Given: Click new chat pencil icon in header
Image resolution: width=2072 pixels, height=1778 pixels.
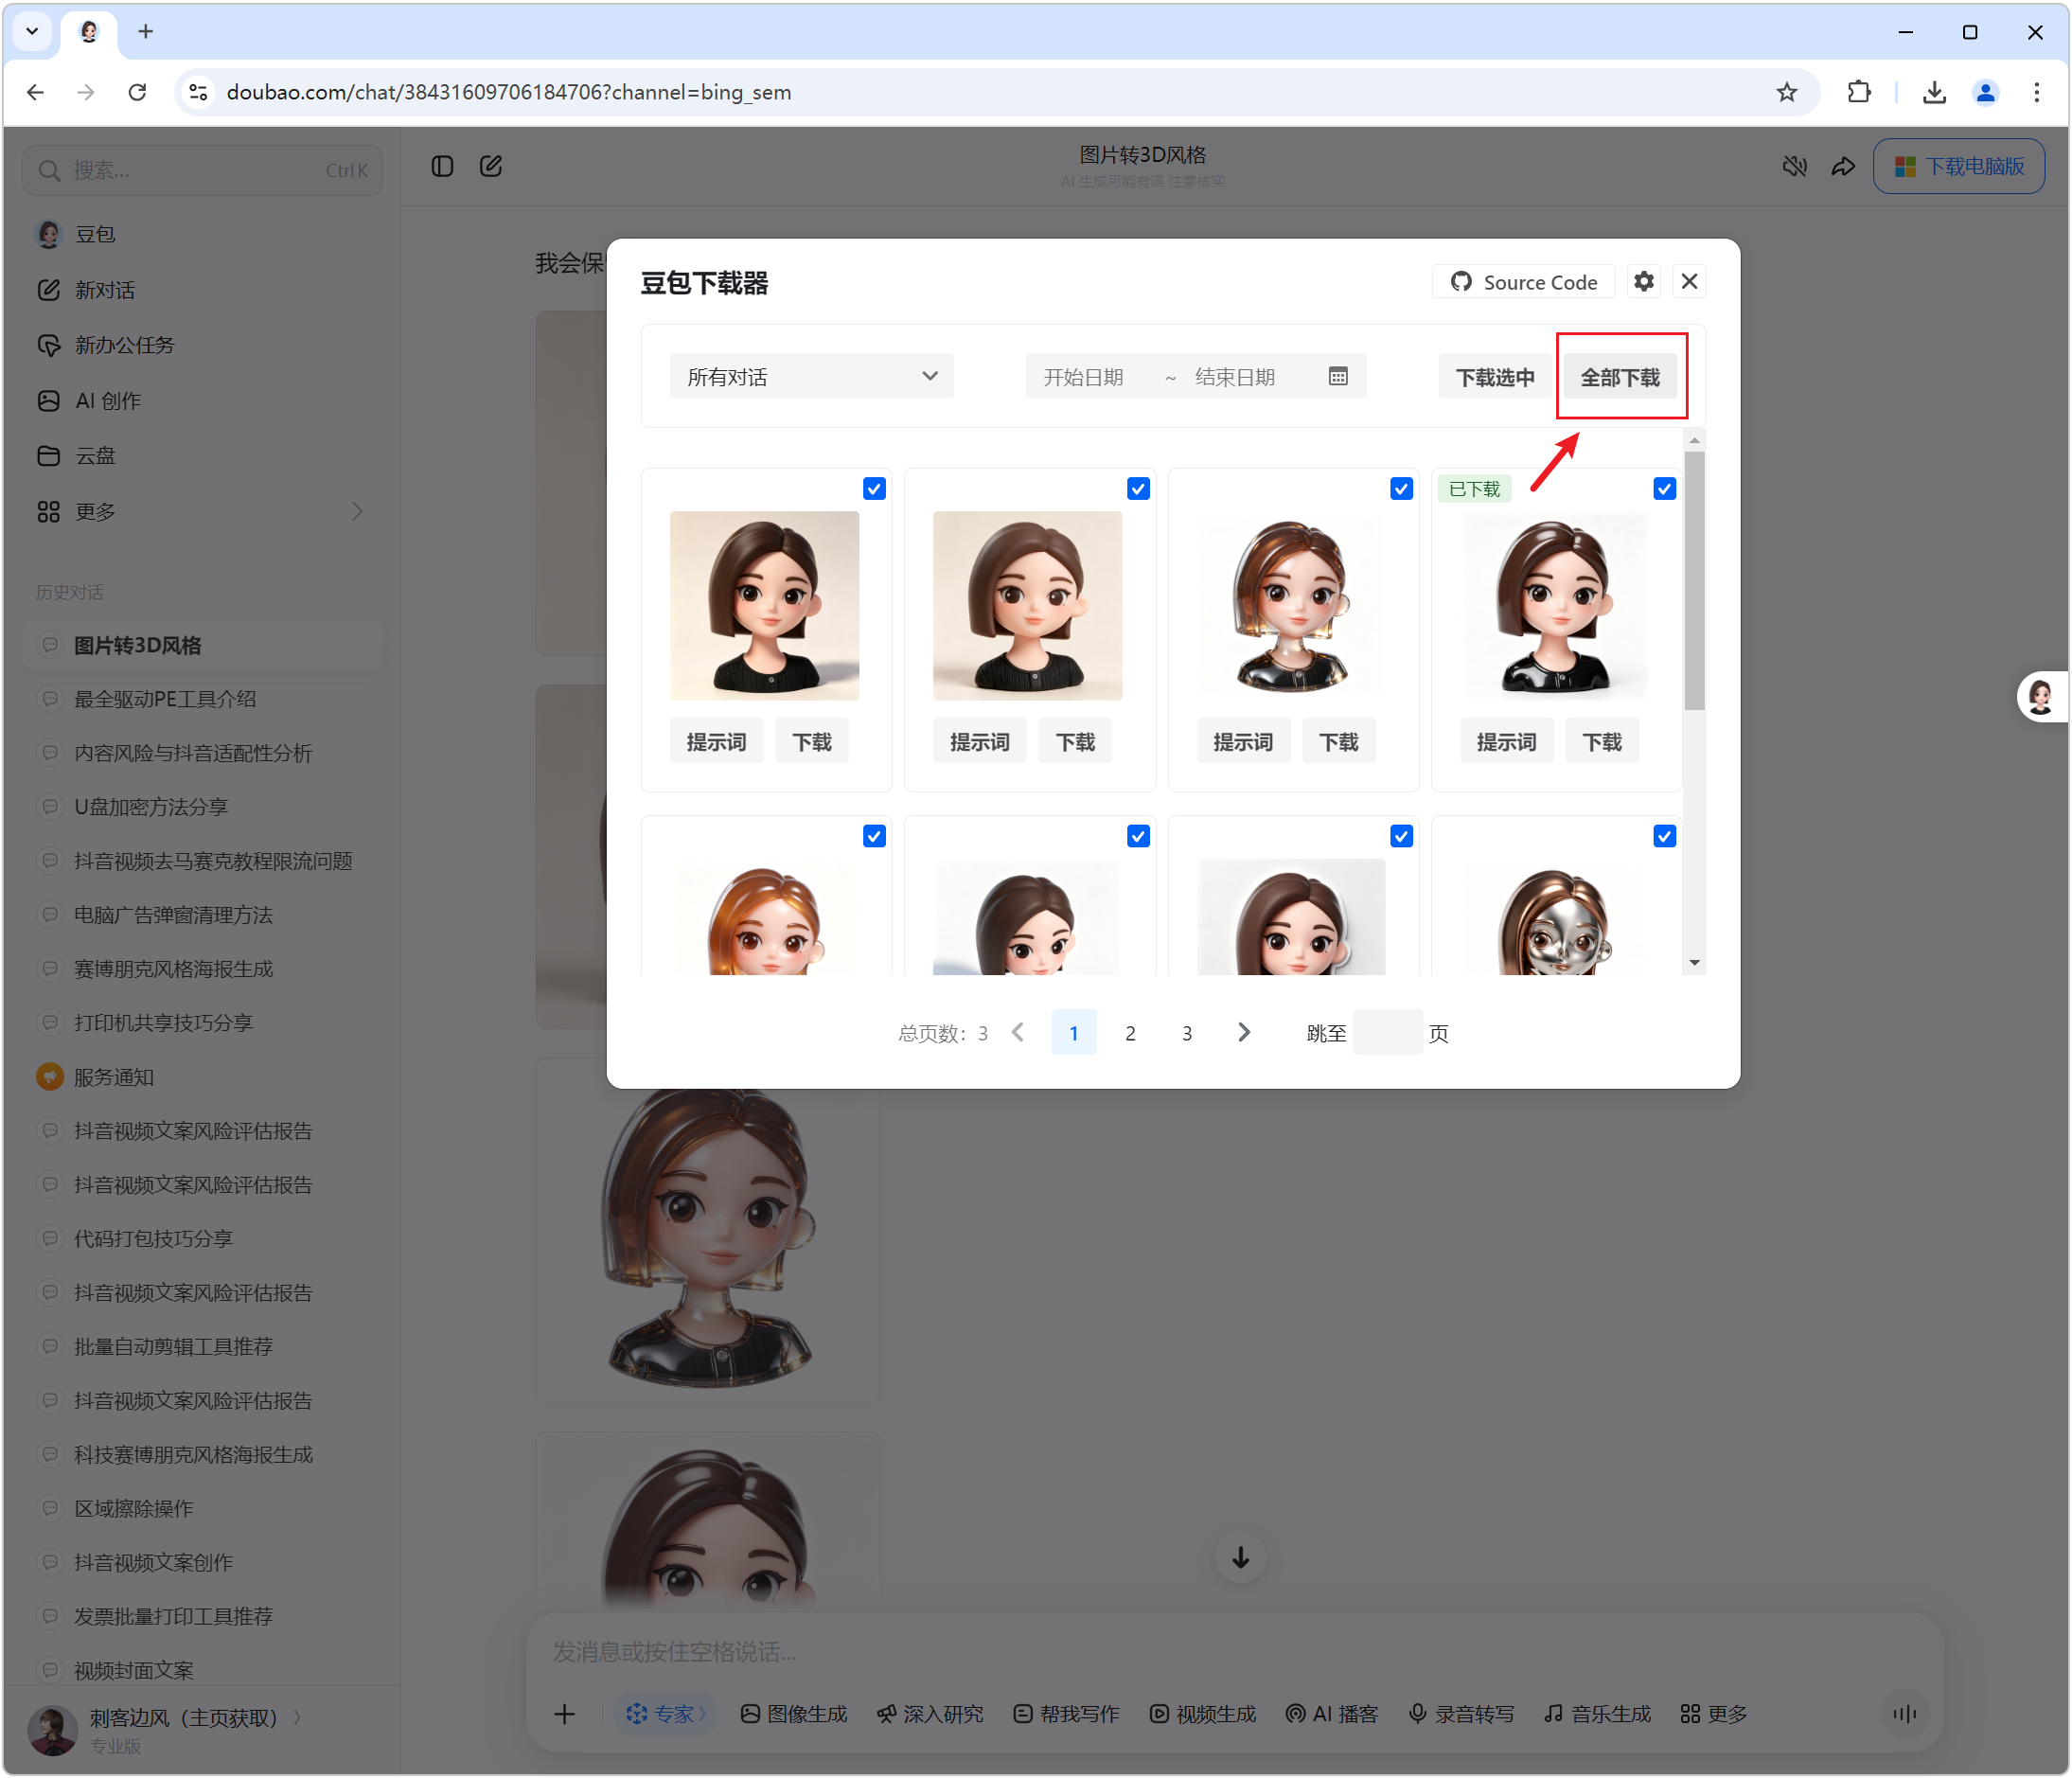Looking at the screenshot, I should click(x=490, y=166).
